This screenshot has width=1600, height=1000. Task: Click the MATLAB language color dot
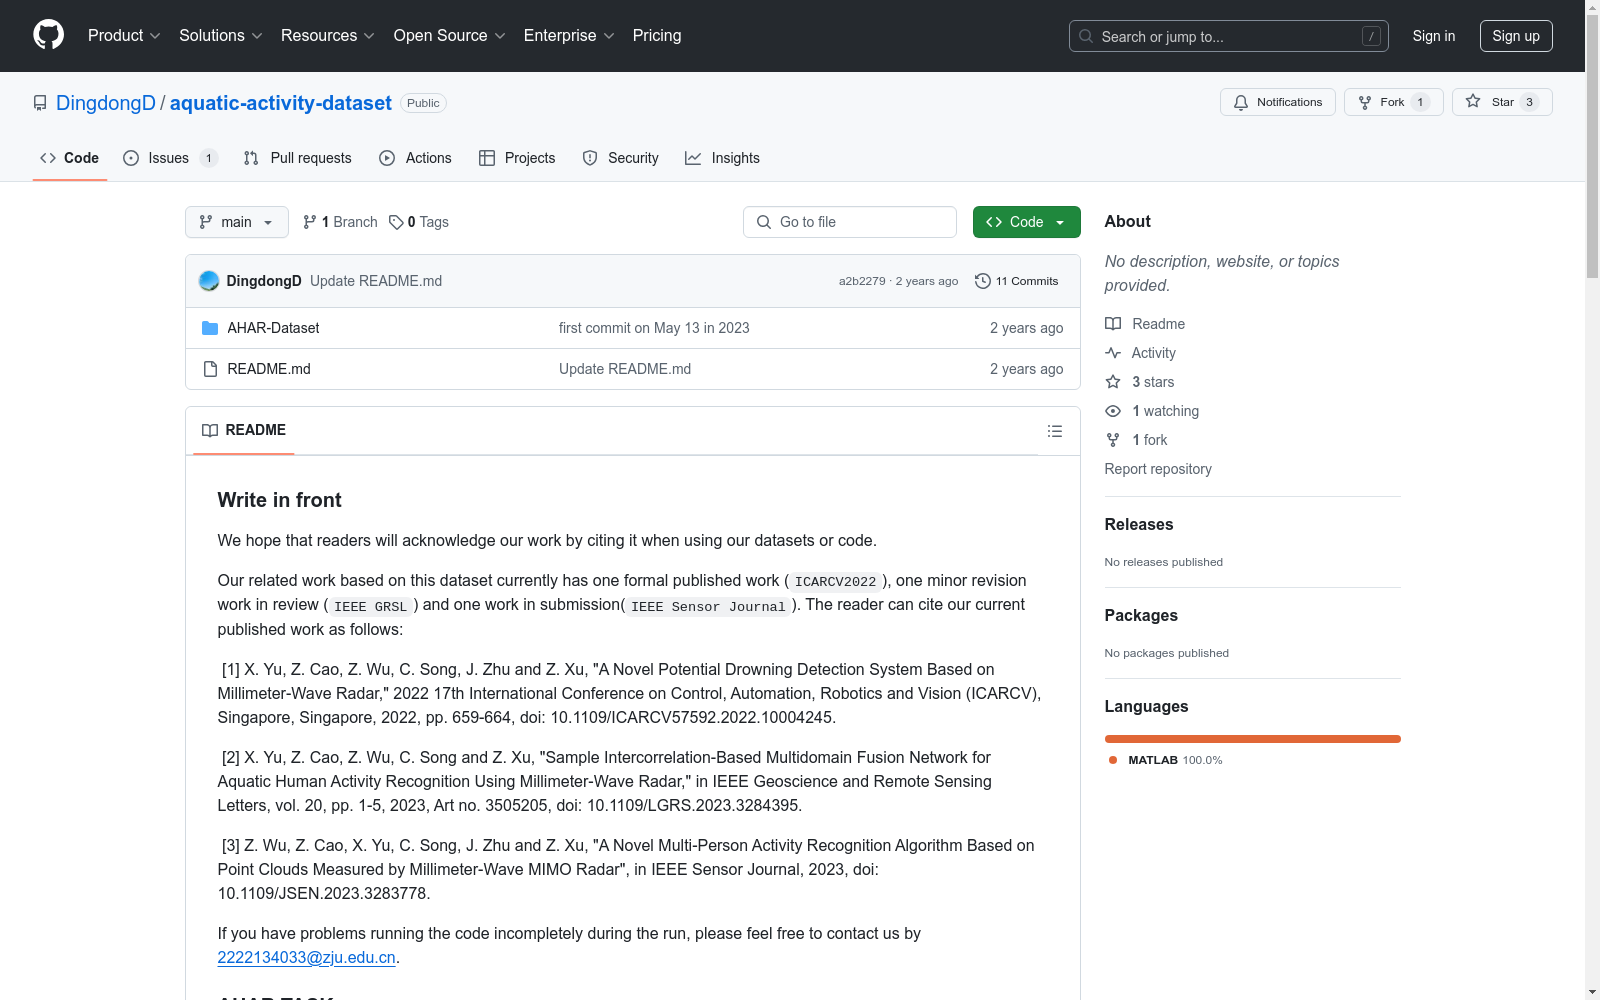point(1113,760)
